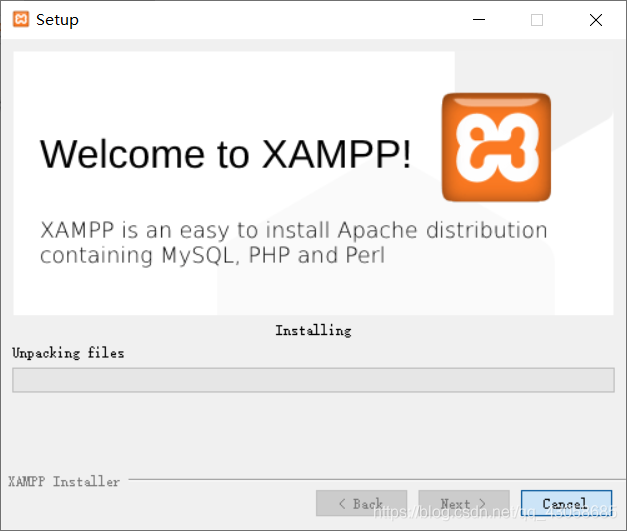
Task: Click the Unpacking files label
Action: pos(68,353)
